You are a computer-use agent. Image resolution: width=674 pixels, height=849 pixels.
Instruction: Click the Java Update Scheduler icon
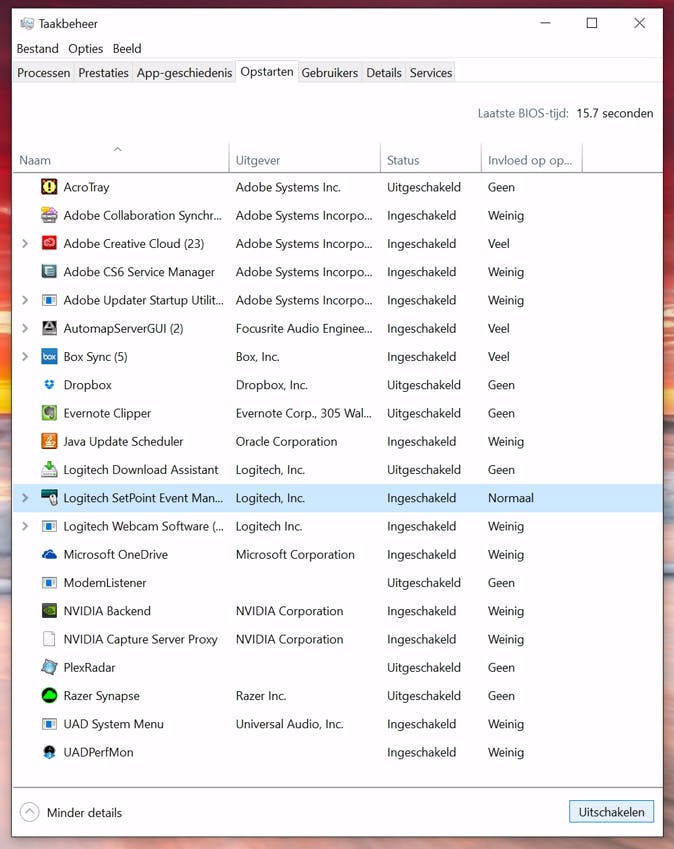click(x=49, y=441)
